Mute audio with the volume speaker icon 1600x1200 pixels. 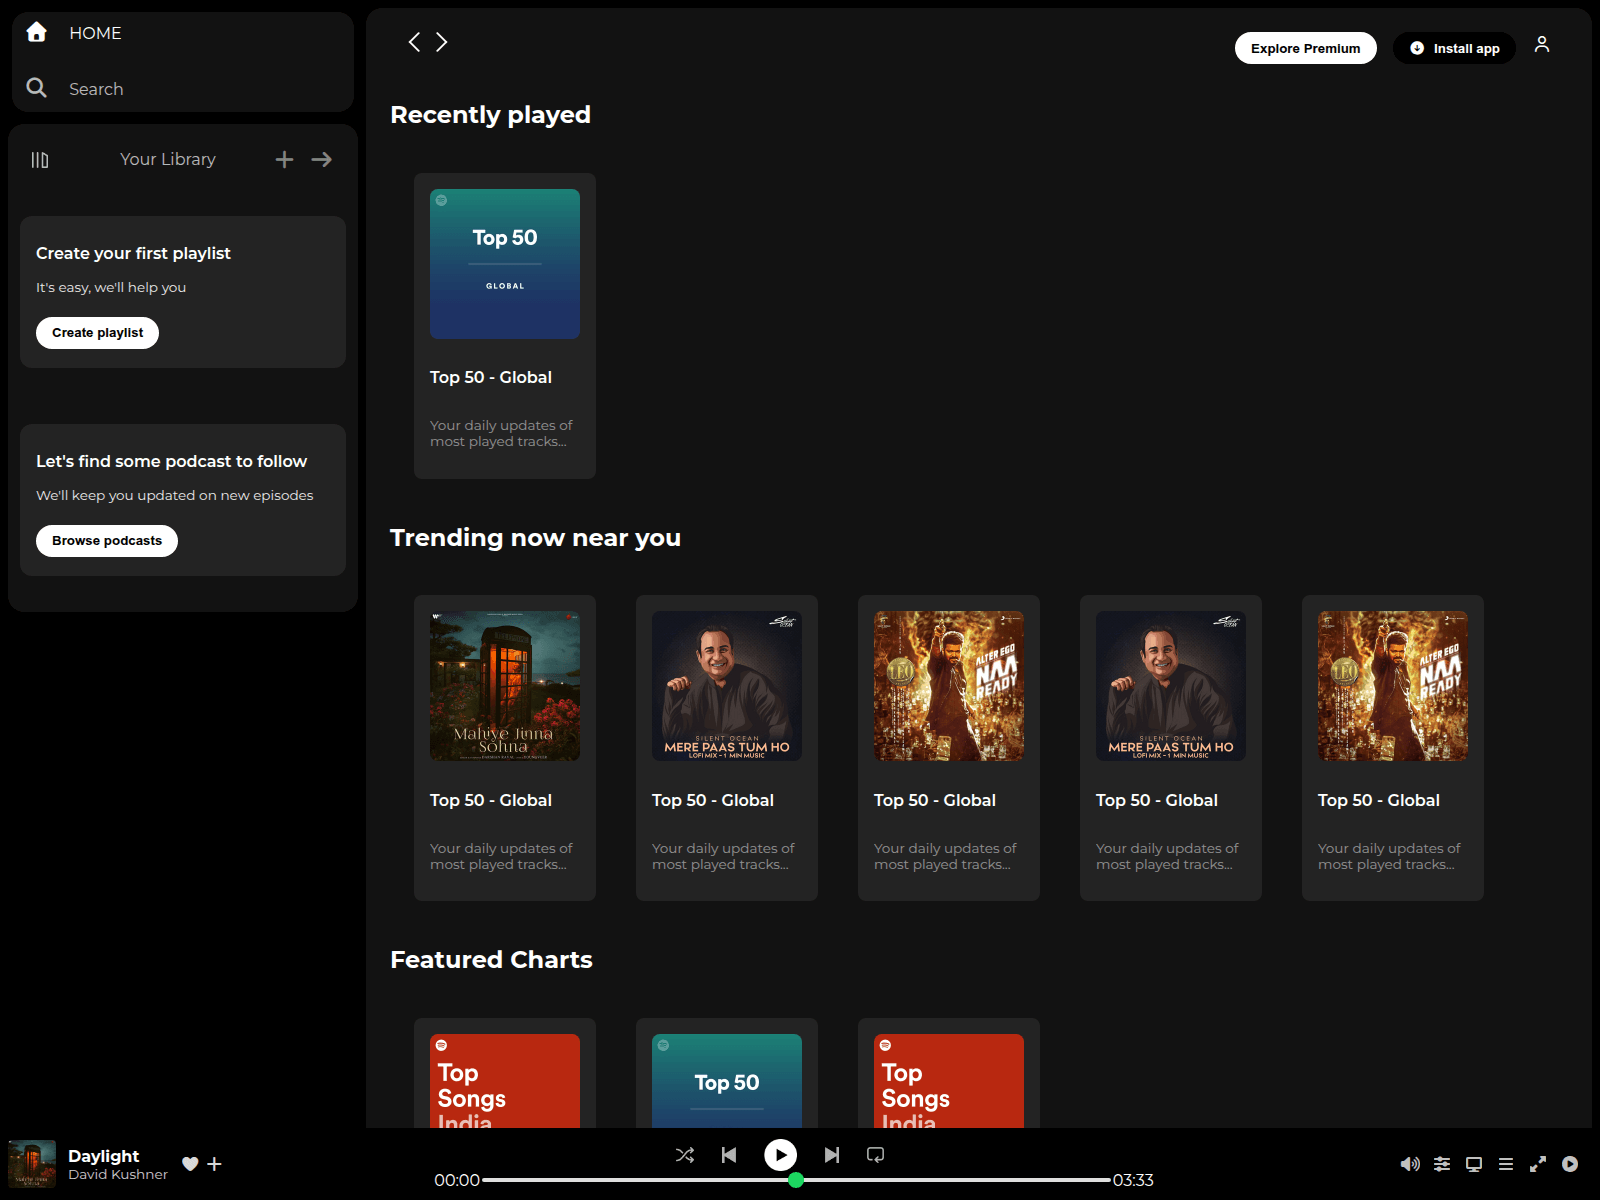point(1410,1164)
